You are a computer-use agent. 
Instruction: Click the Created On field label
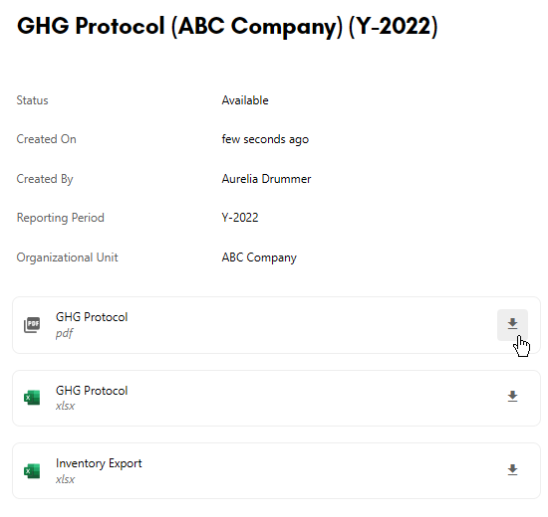pyautogui.click(x=46, y=139)
